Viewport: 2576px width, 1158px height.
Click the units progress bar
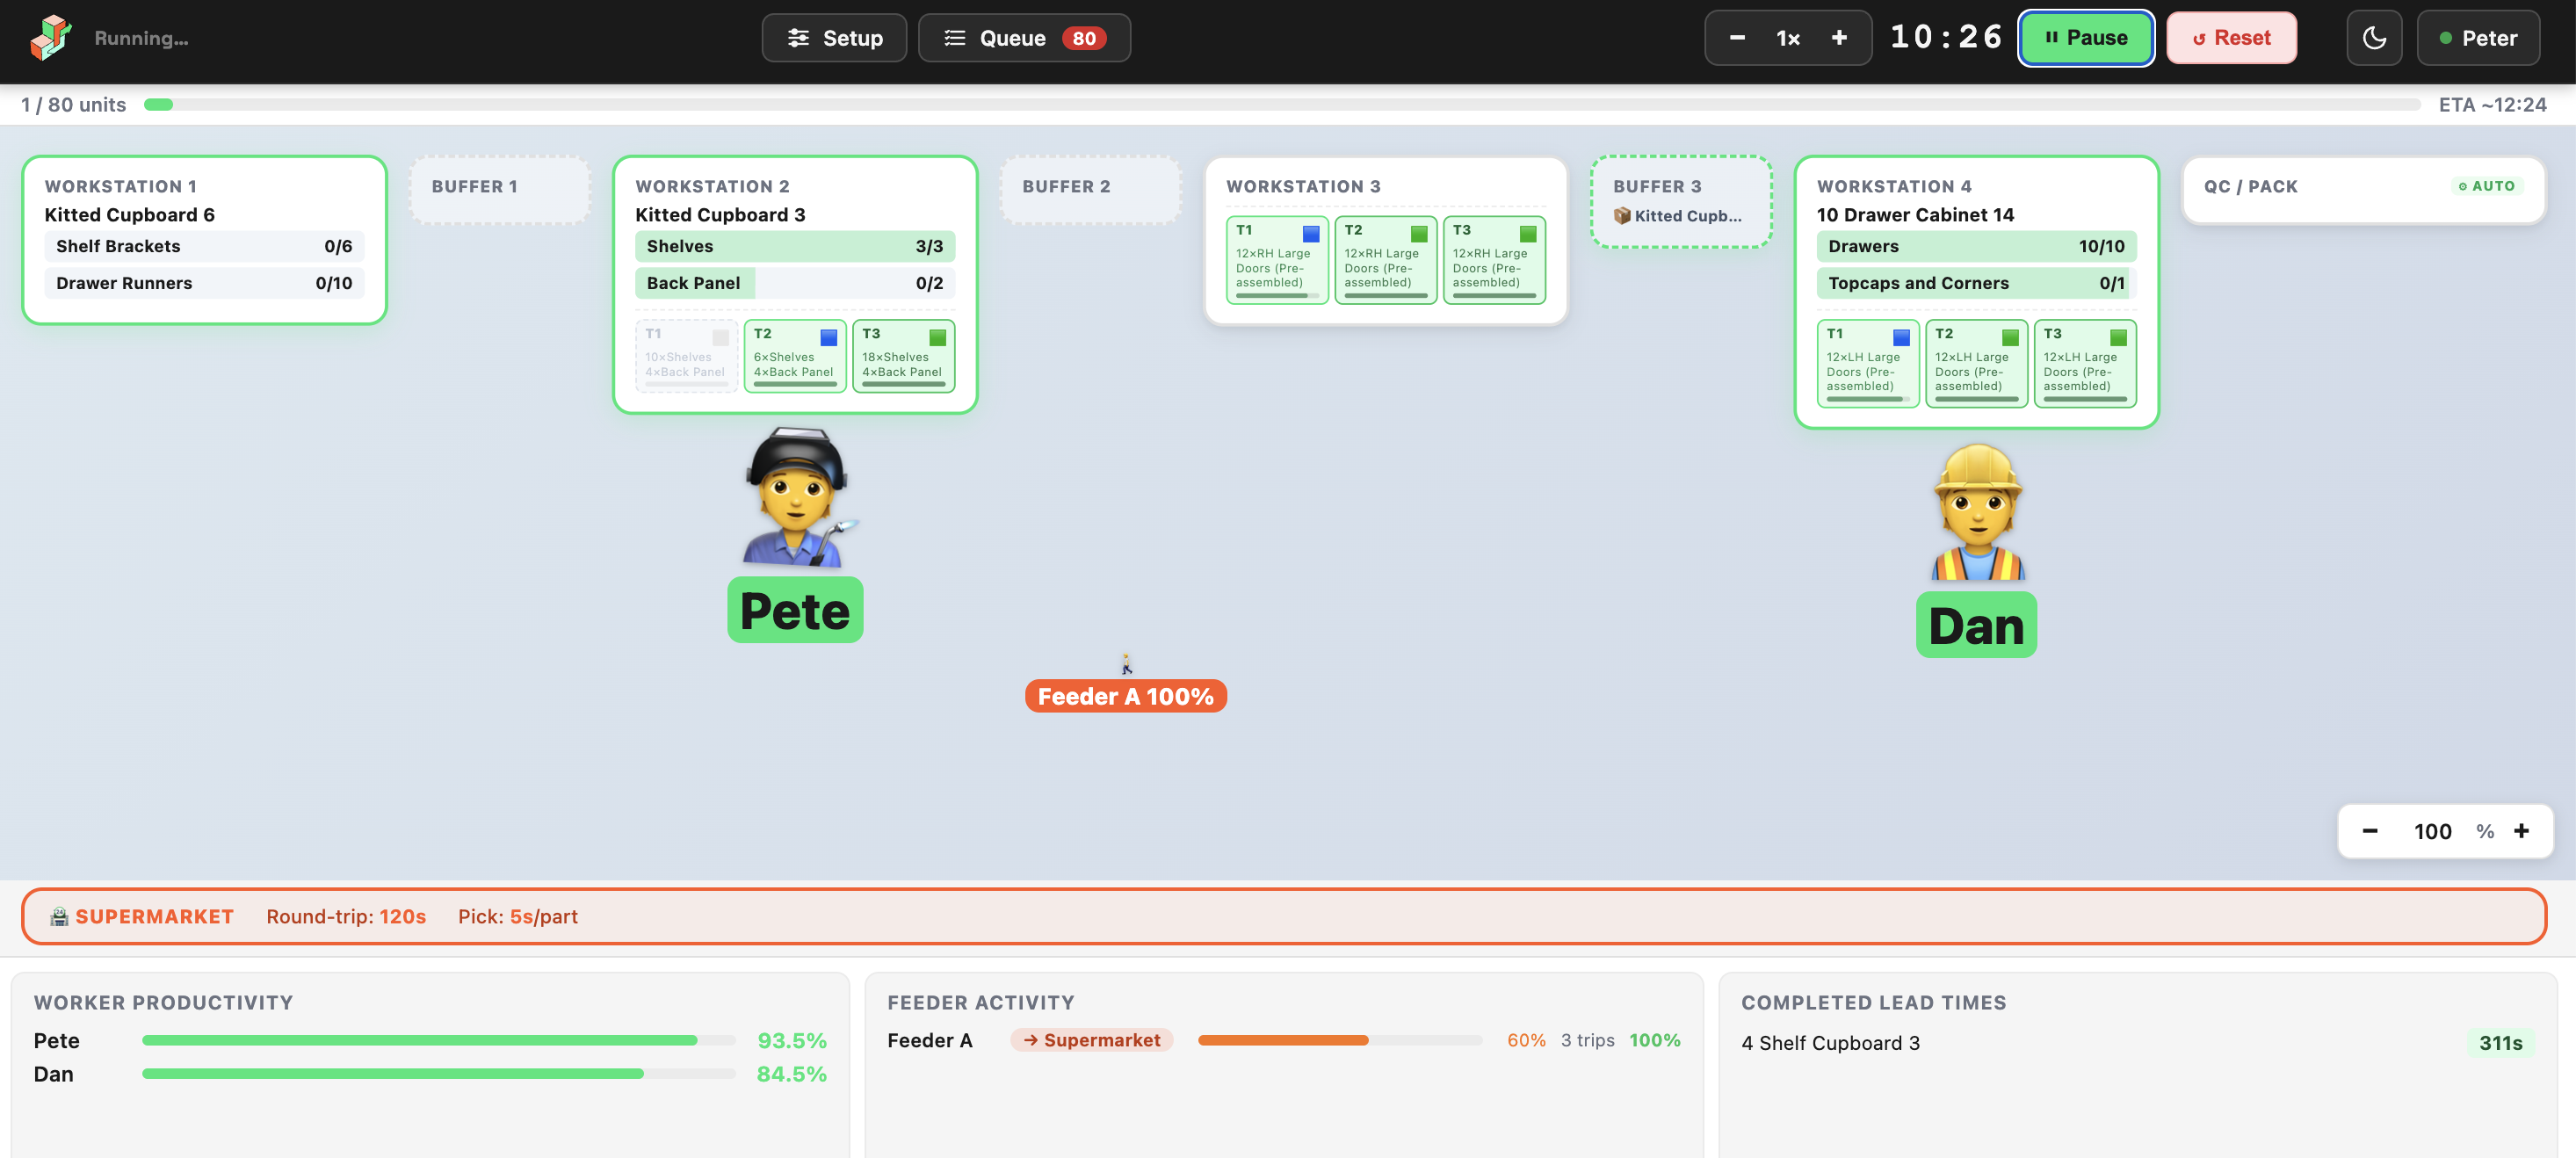pos(1280,105)
